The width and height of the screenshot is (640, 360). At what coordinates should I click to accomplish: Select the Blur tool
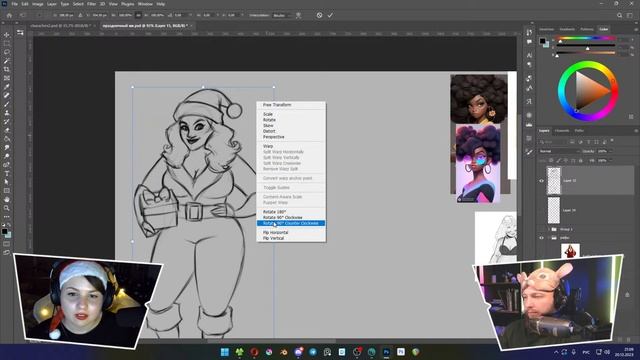(x=7, y=147)
